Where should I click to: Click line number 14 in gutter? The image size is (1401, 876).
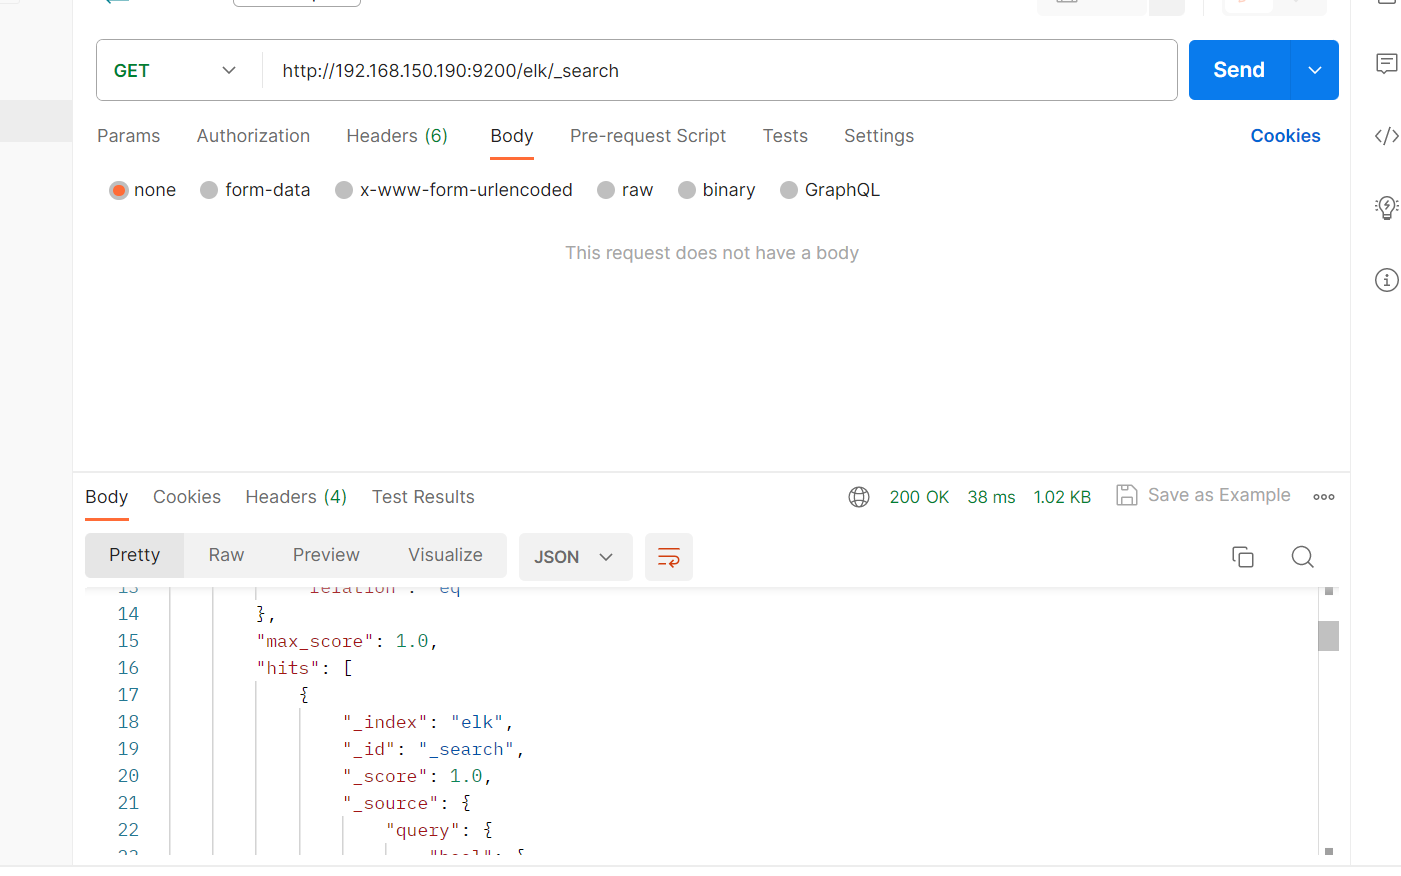(128, 614)
